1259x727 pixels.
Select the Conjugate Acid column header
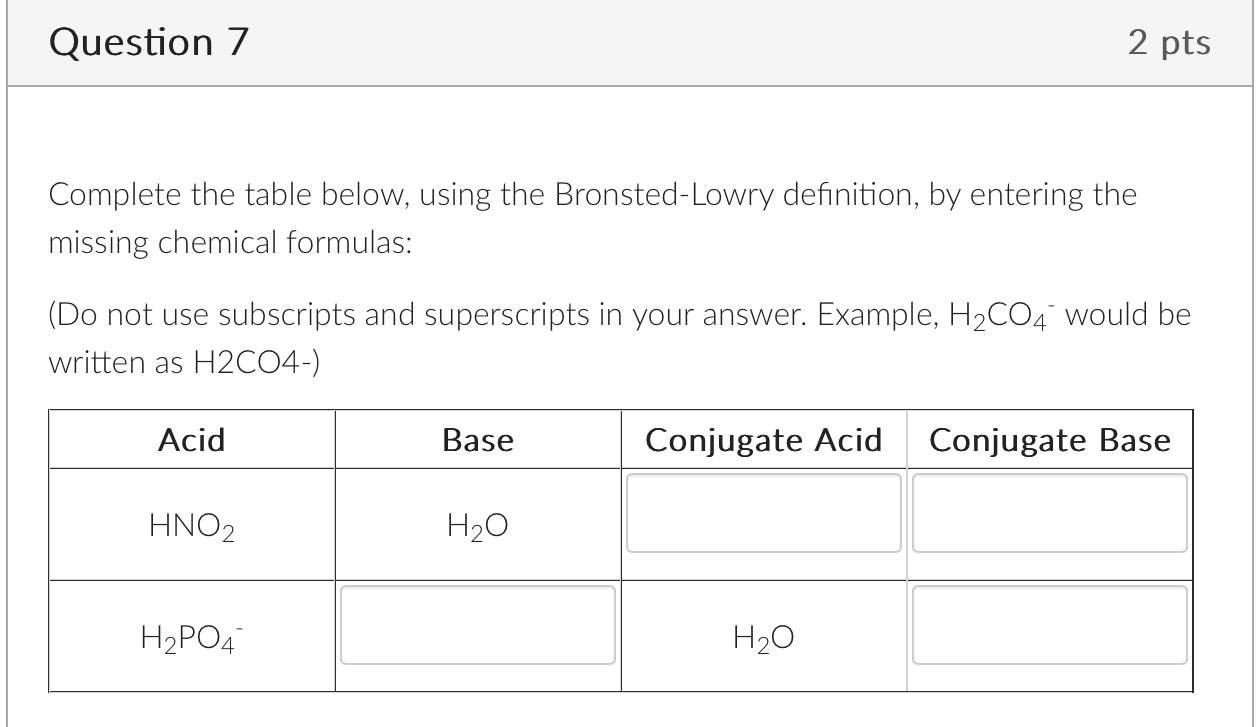tap(763, 439)
